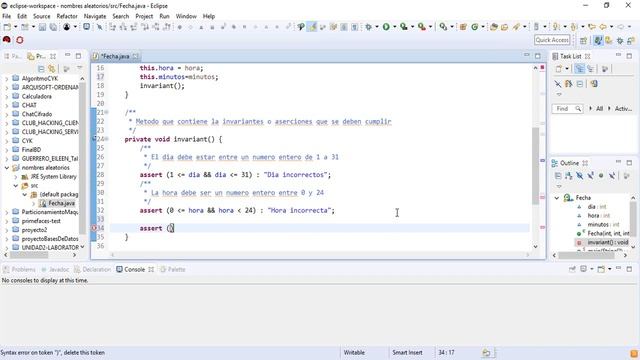Click the Save icon in toolbar

(42, 27)
